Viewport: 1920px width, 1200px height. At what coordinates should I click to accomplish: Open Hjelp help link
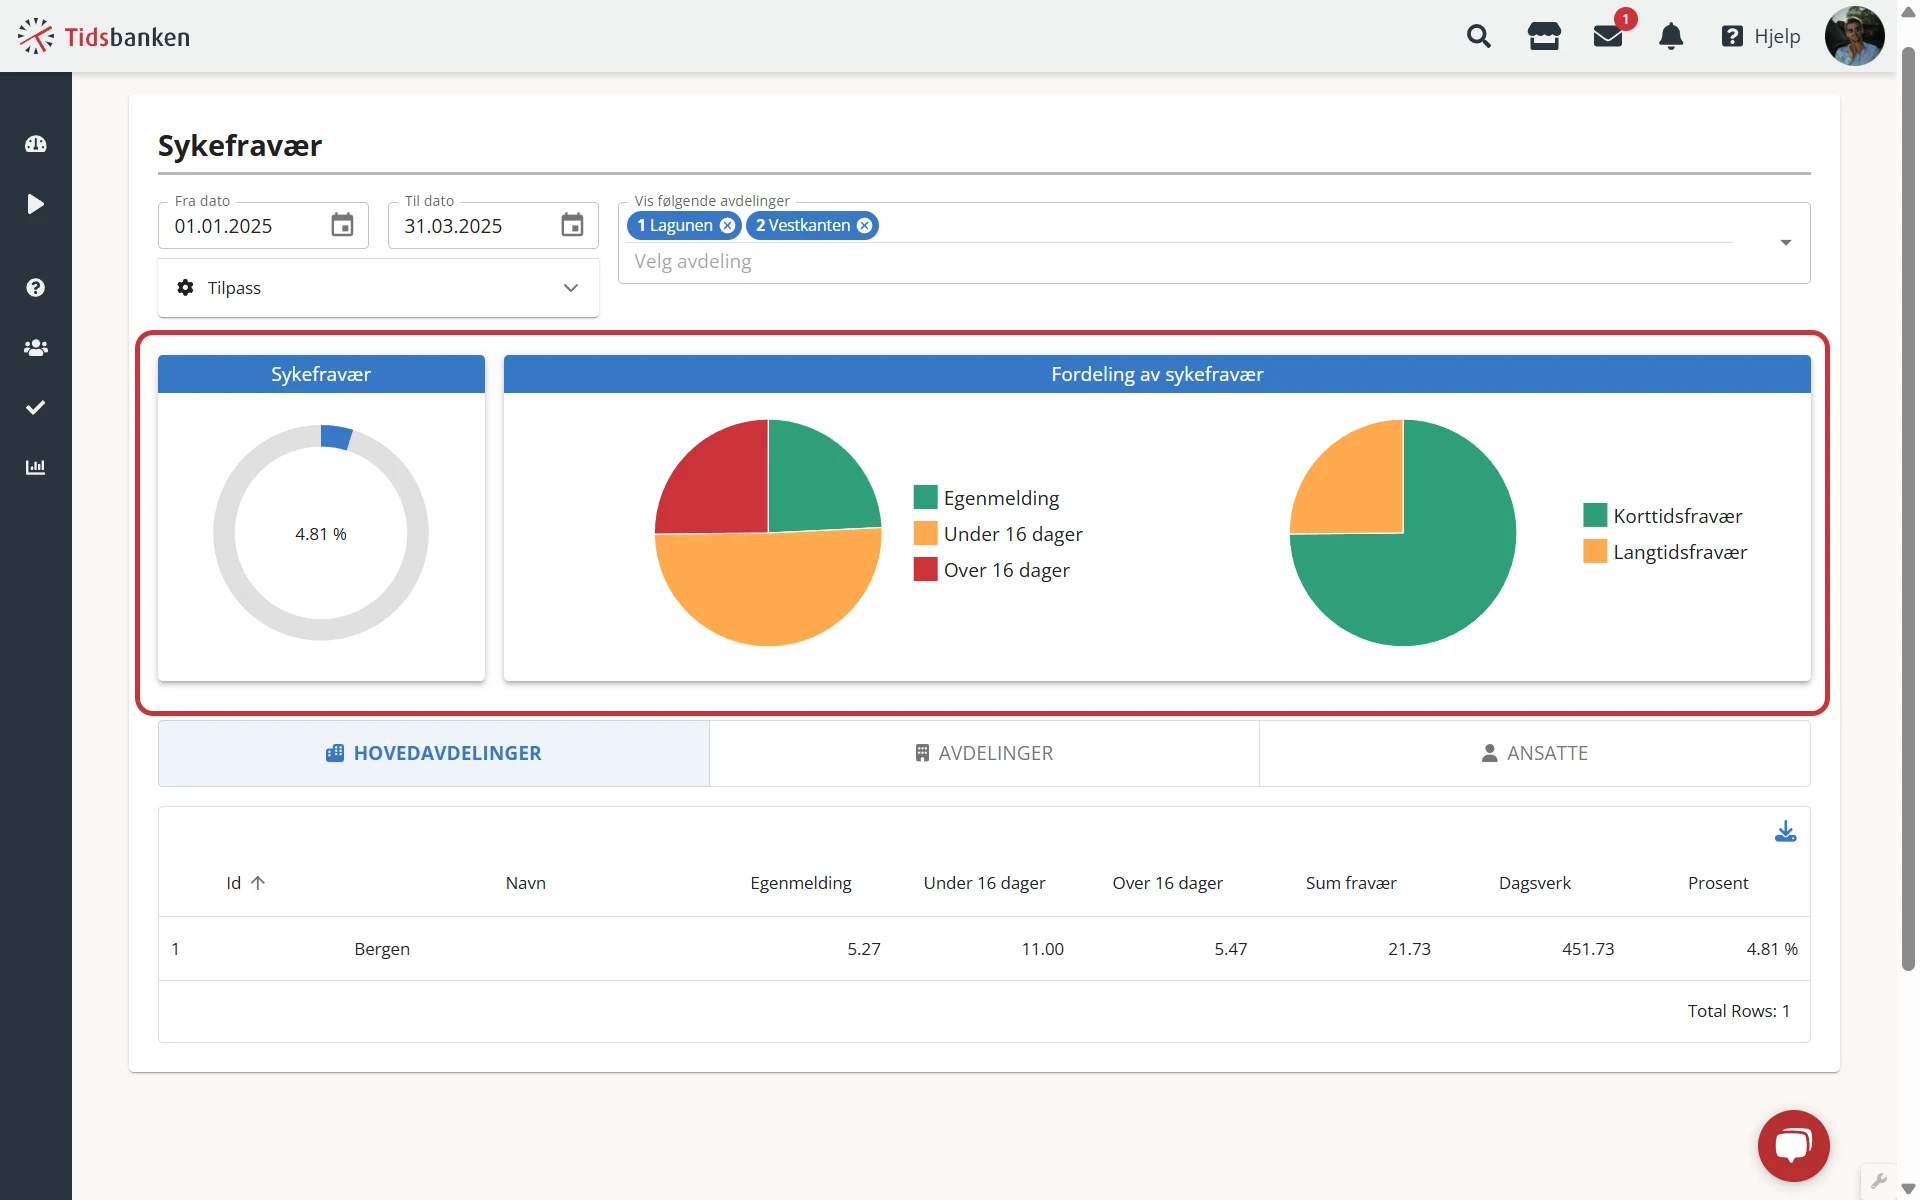pyautogui.click(x=1761, y=37)
